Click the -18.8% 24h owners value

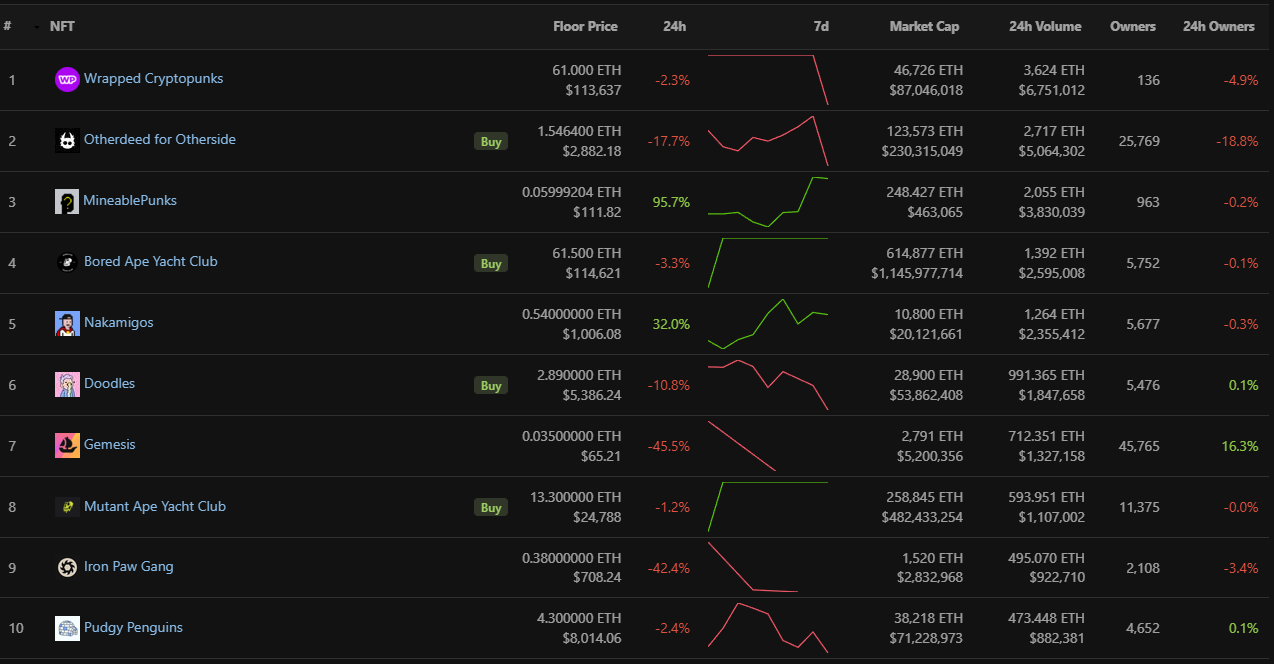tap(1237, 141)
